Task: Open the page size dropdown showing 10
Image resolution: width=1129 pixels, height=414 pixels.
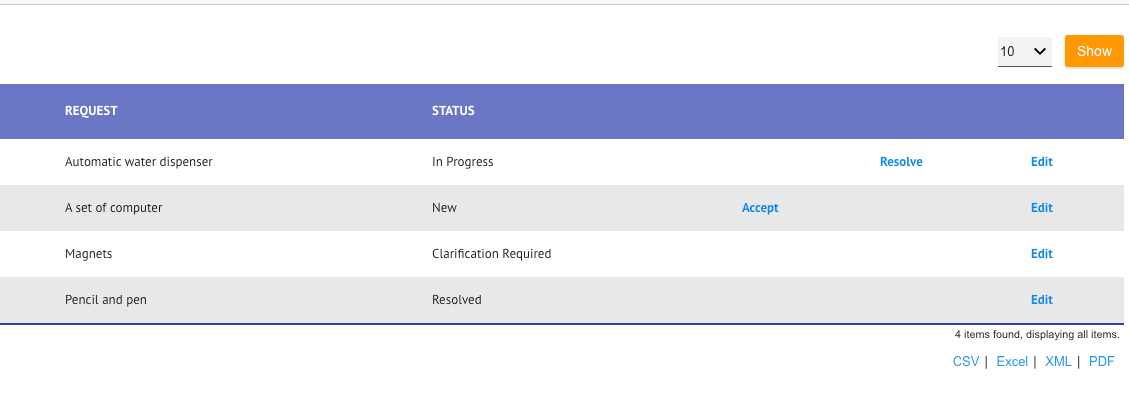Action: click(x=1024, y=51)
